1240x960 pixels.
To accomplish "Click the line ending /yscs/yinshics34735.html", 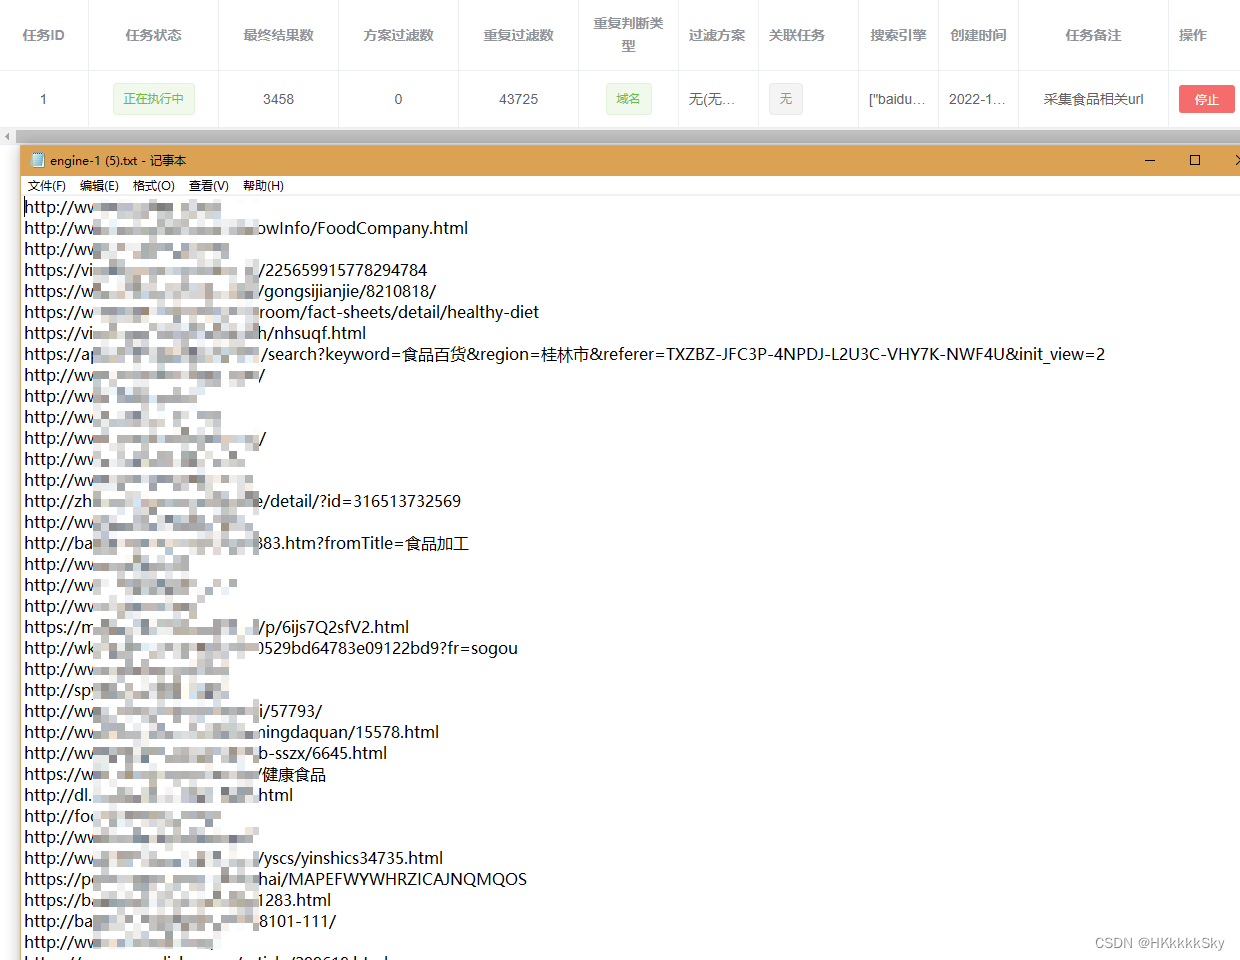I will point(234,858).
